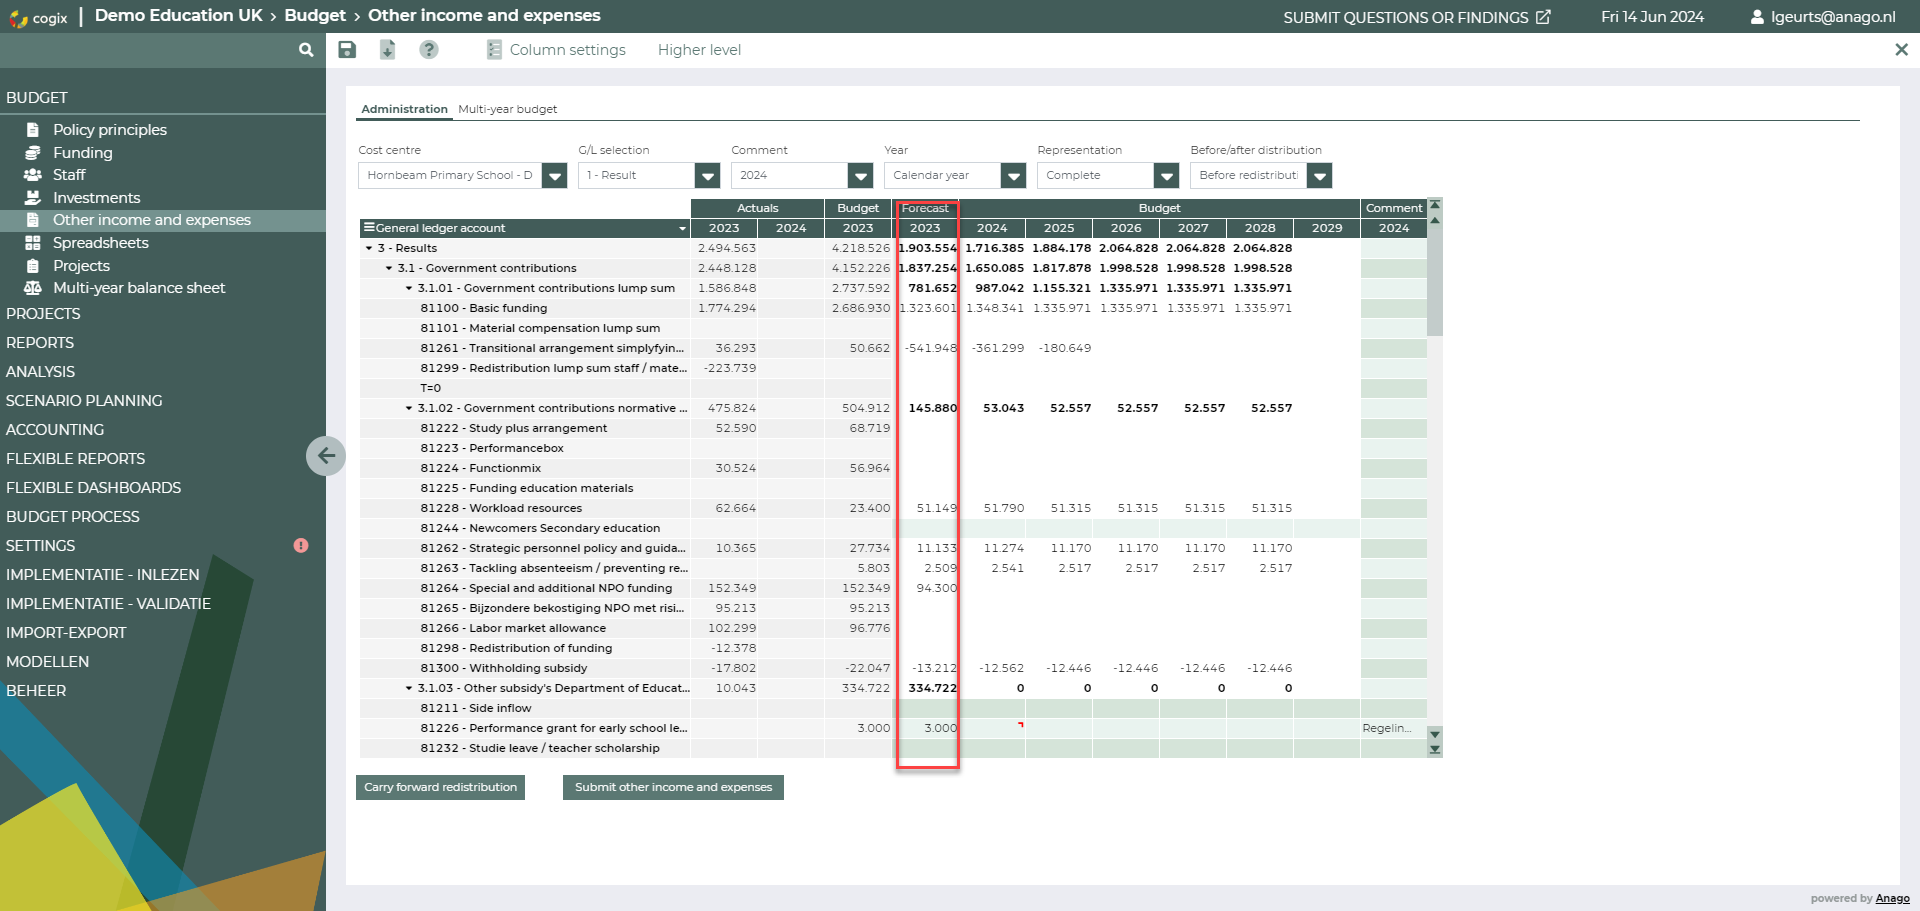The image size is (1920, 911).
Task: Collapse 3.1.01 Government contributions lump sum
Action: [x=409, y=288]
